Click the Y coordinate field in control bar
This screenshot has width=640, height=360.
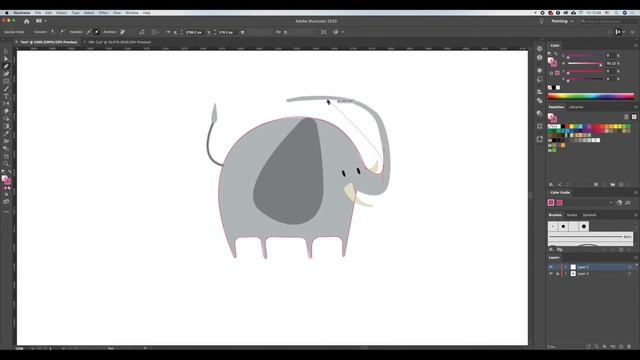click(227, 32)
